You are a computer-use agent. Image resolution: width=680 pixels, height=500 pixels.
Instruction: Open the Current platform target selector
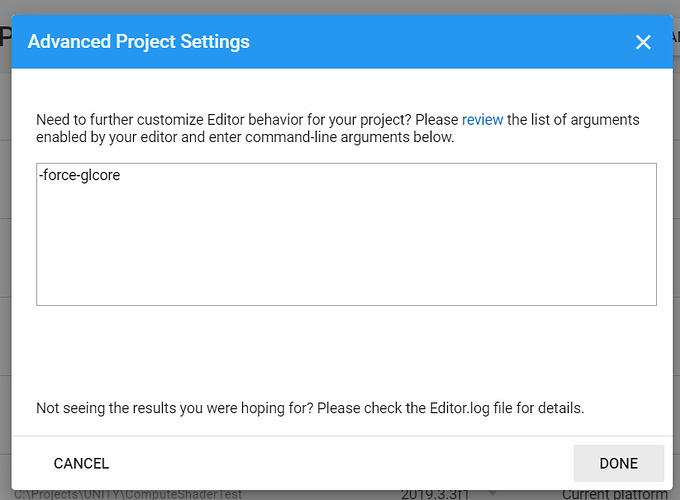point(612,494)
